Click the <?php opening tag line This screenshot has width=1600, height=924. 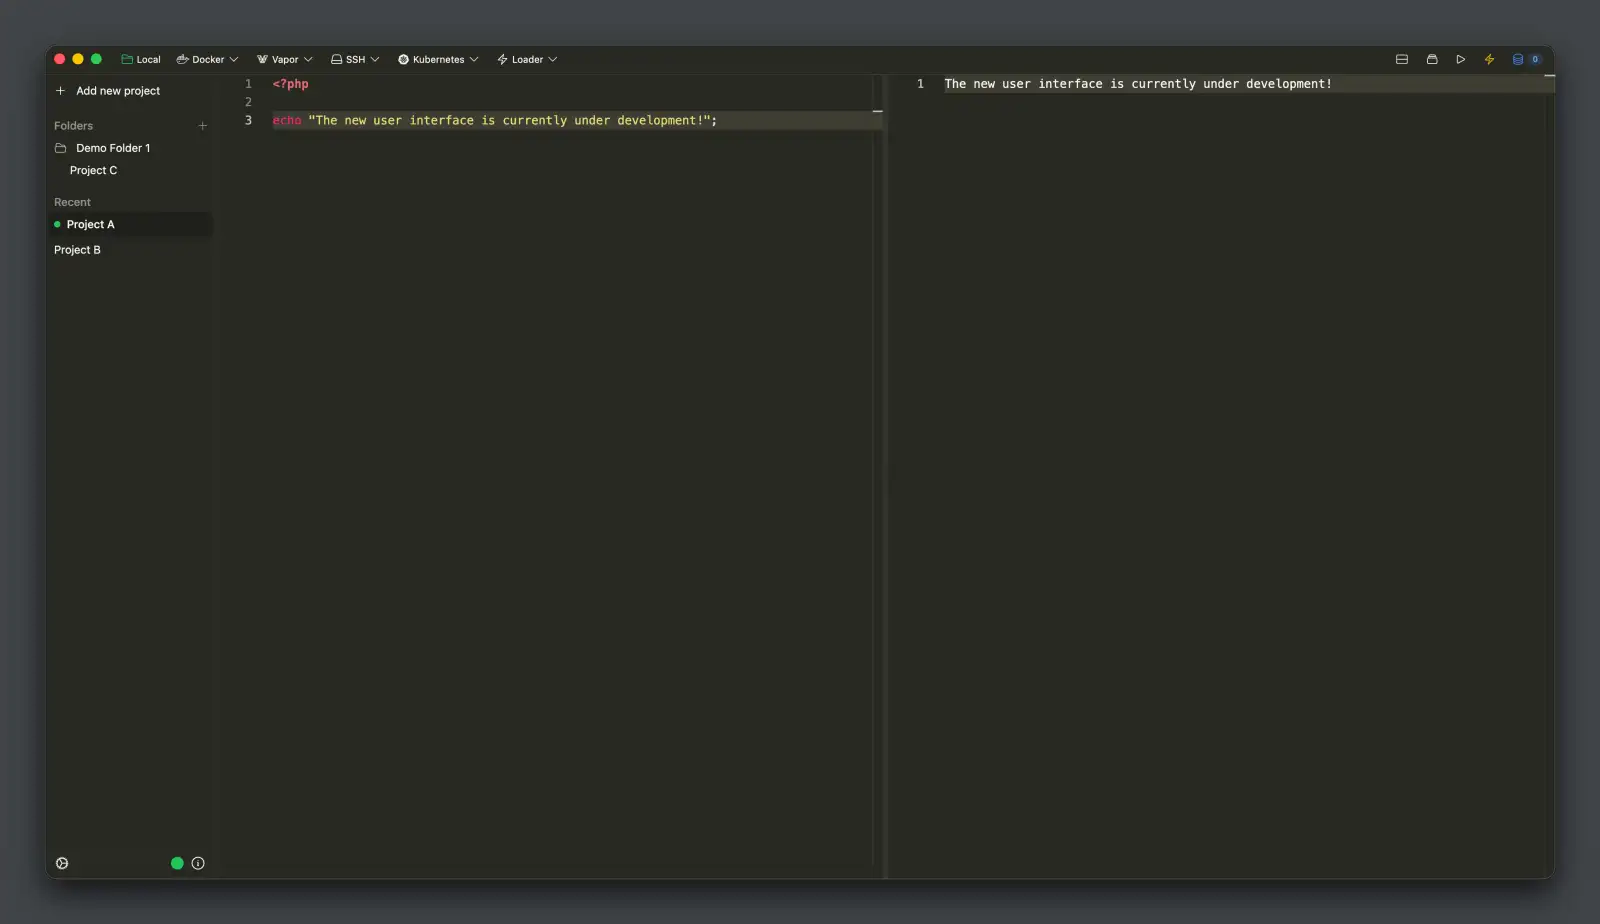pyautogui.click(x=290, y=84)
